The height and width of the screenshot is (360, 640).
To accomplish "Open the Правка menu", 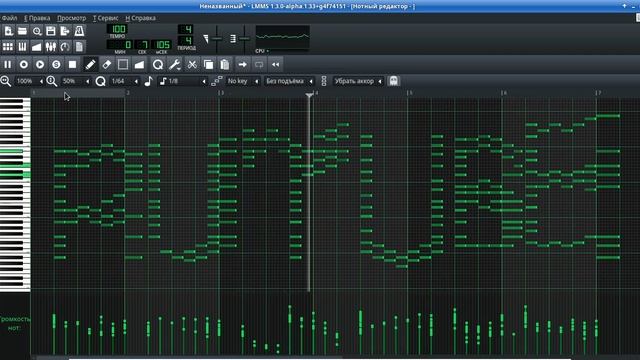I will pyautogui.click(x=37, y=18).
